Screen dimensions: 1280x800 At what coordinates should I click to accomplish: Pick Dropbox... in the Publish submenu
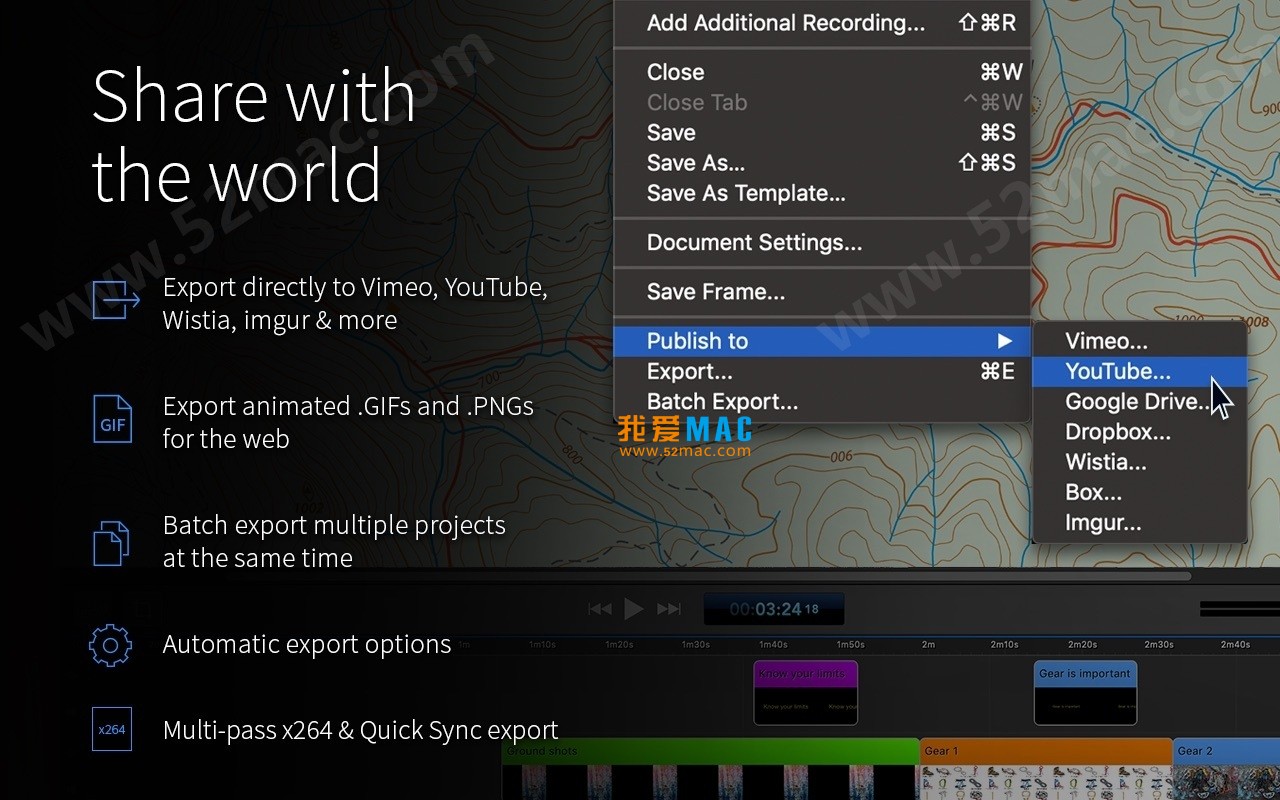pyautogui.click(x=1140, y=432)
